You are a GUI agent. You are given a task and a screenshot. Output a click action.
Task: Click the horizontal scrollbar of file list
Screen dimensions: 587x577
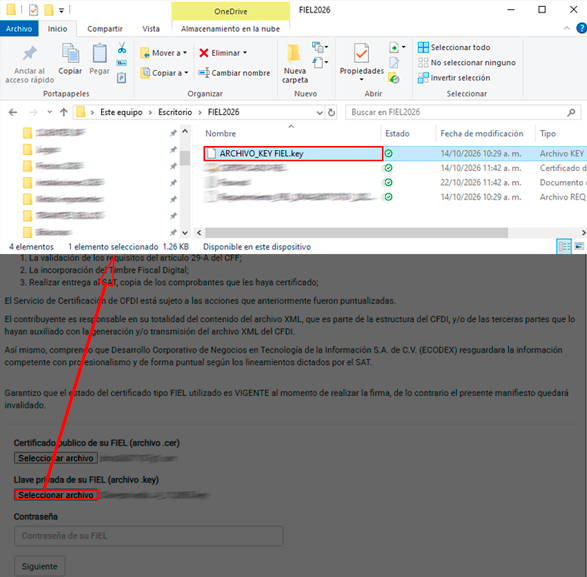point(356,233)
